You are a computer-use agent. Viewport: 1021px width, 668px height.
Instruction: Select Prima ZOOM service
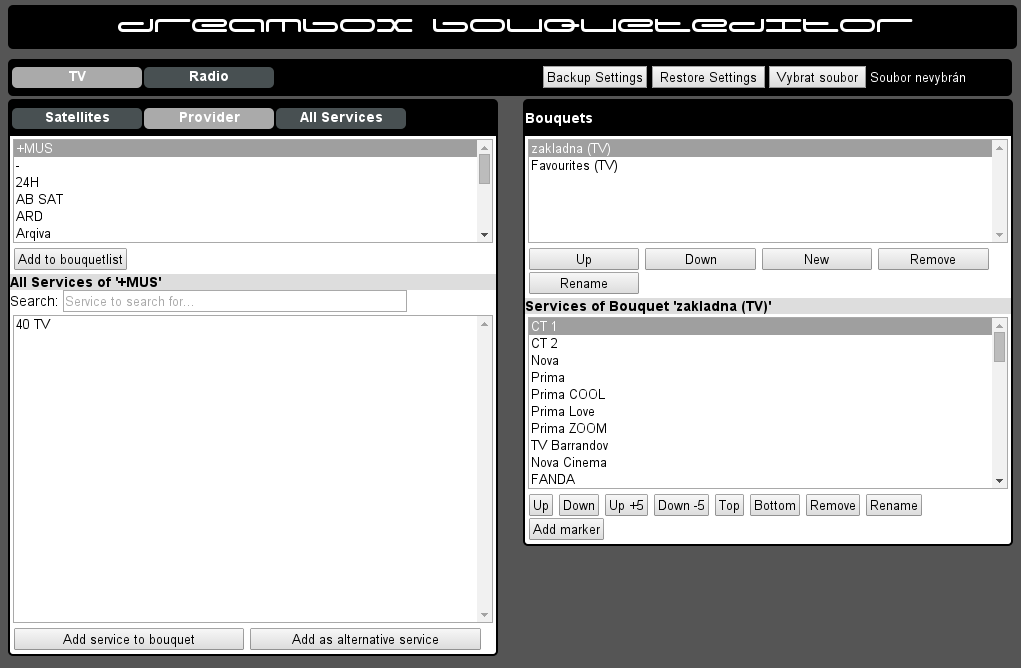coord(760,428)
